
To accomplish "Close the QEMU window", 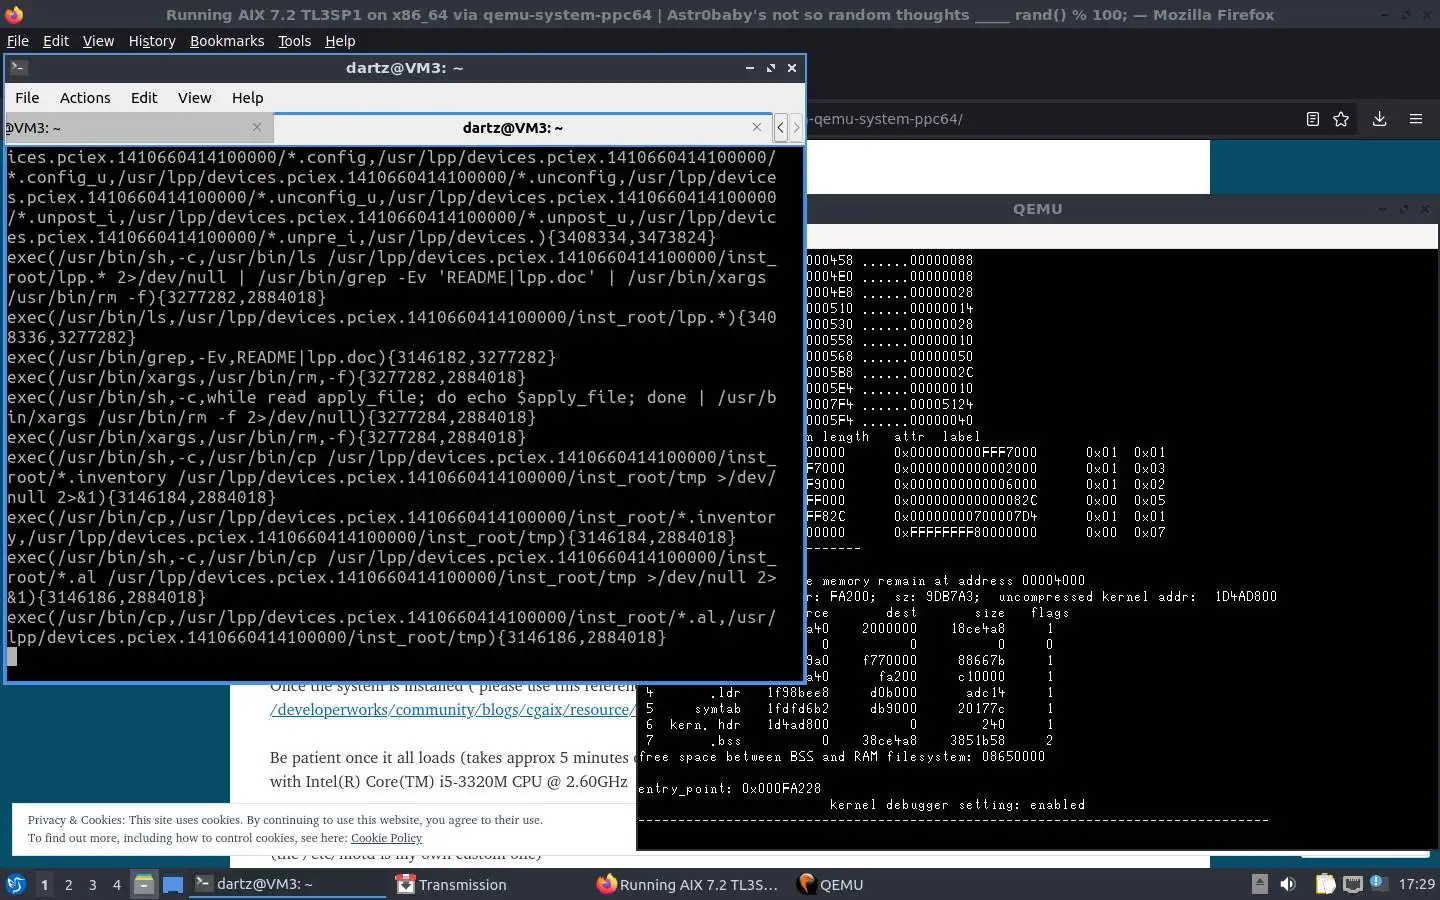I will pos(1425,209).
